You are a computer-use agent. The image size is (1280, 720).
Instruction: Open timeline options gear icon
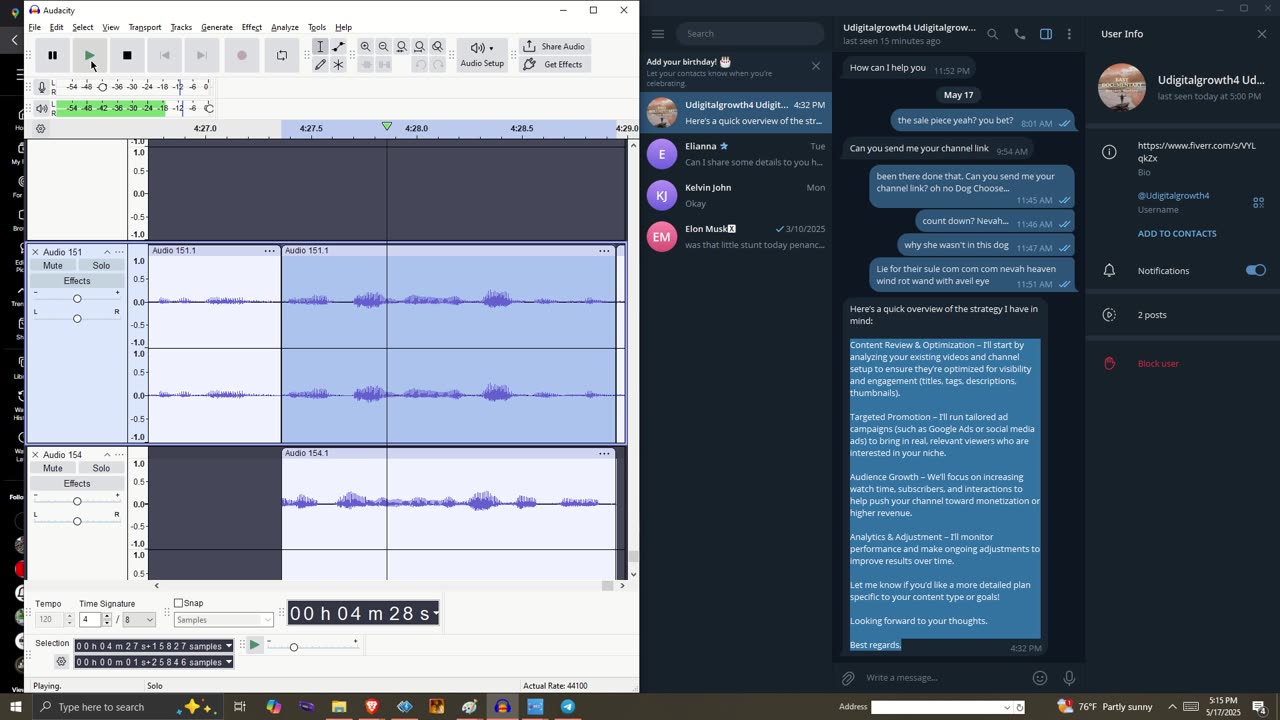[x=40, y=128]
